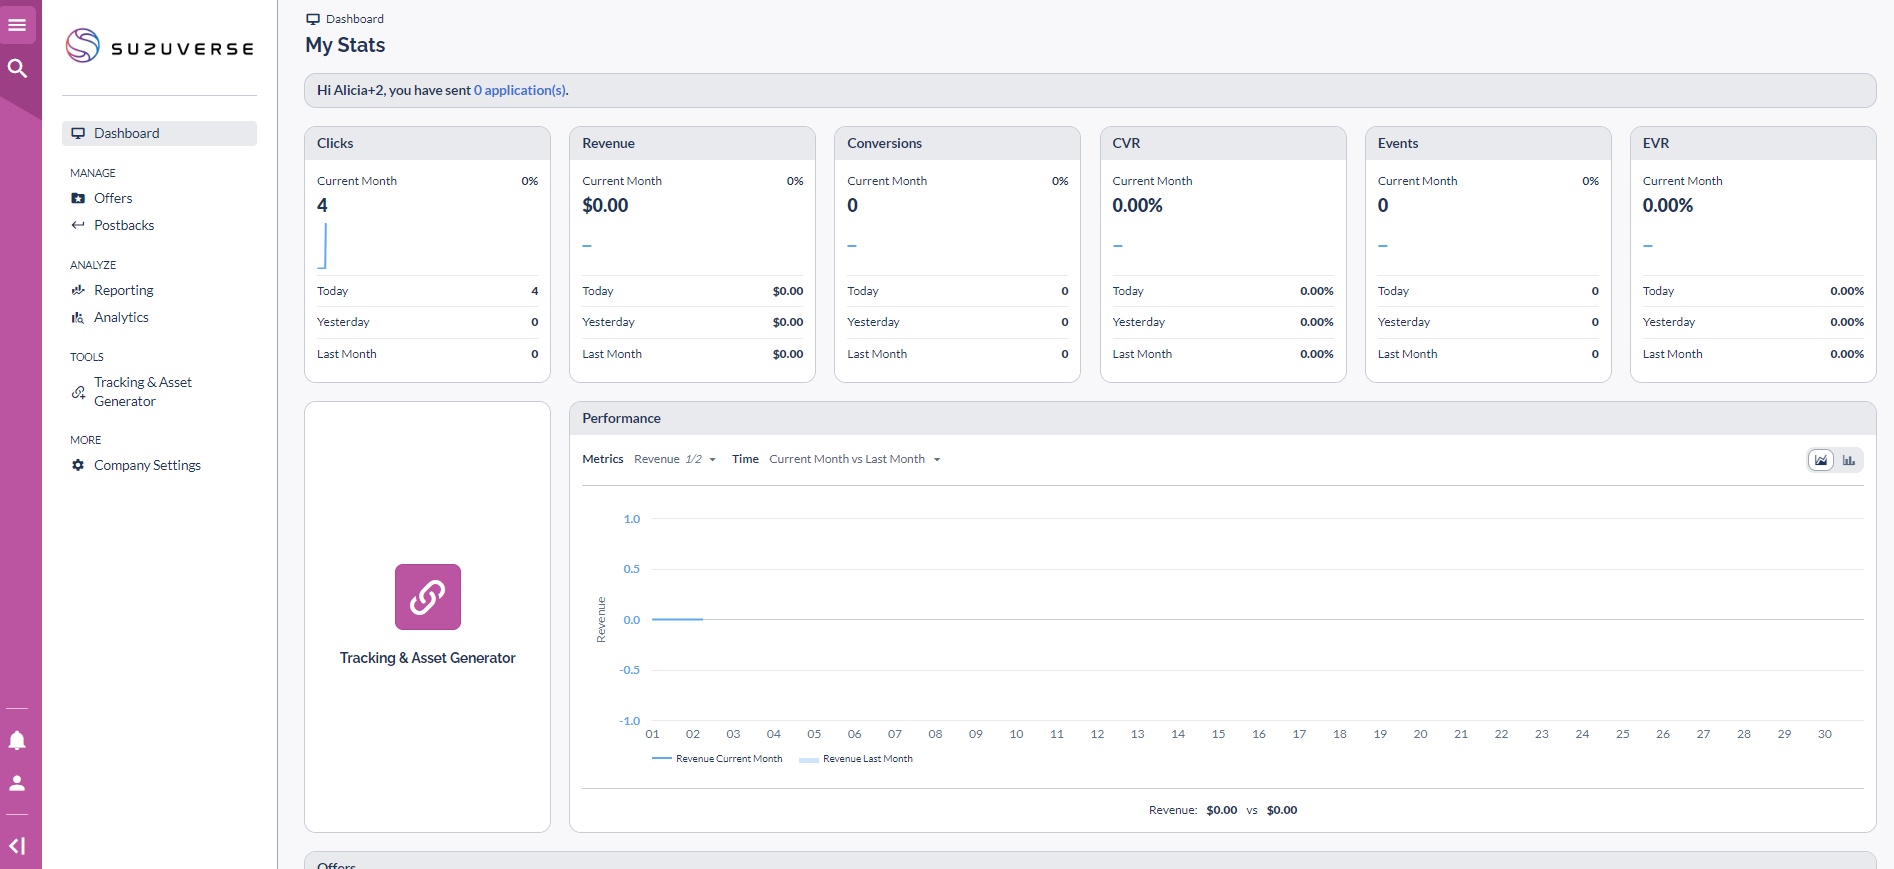Open Postbacks in the sidebar
Image resolution: width=1894 pixels, height=869 pixels.
[x=124, y=225]
